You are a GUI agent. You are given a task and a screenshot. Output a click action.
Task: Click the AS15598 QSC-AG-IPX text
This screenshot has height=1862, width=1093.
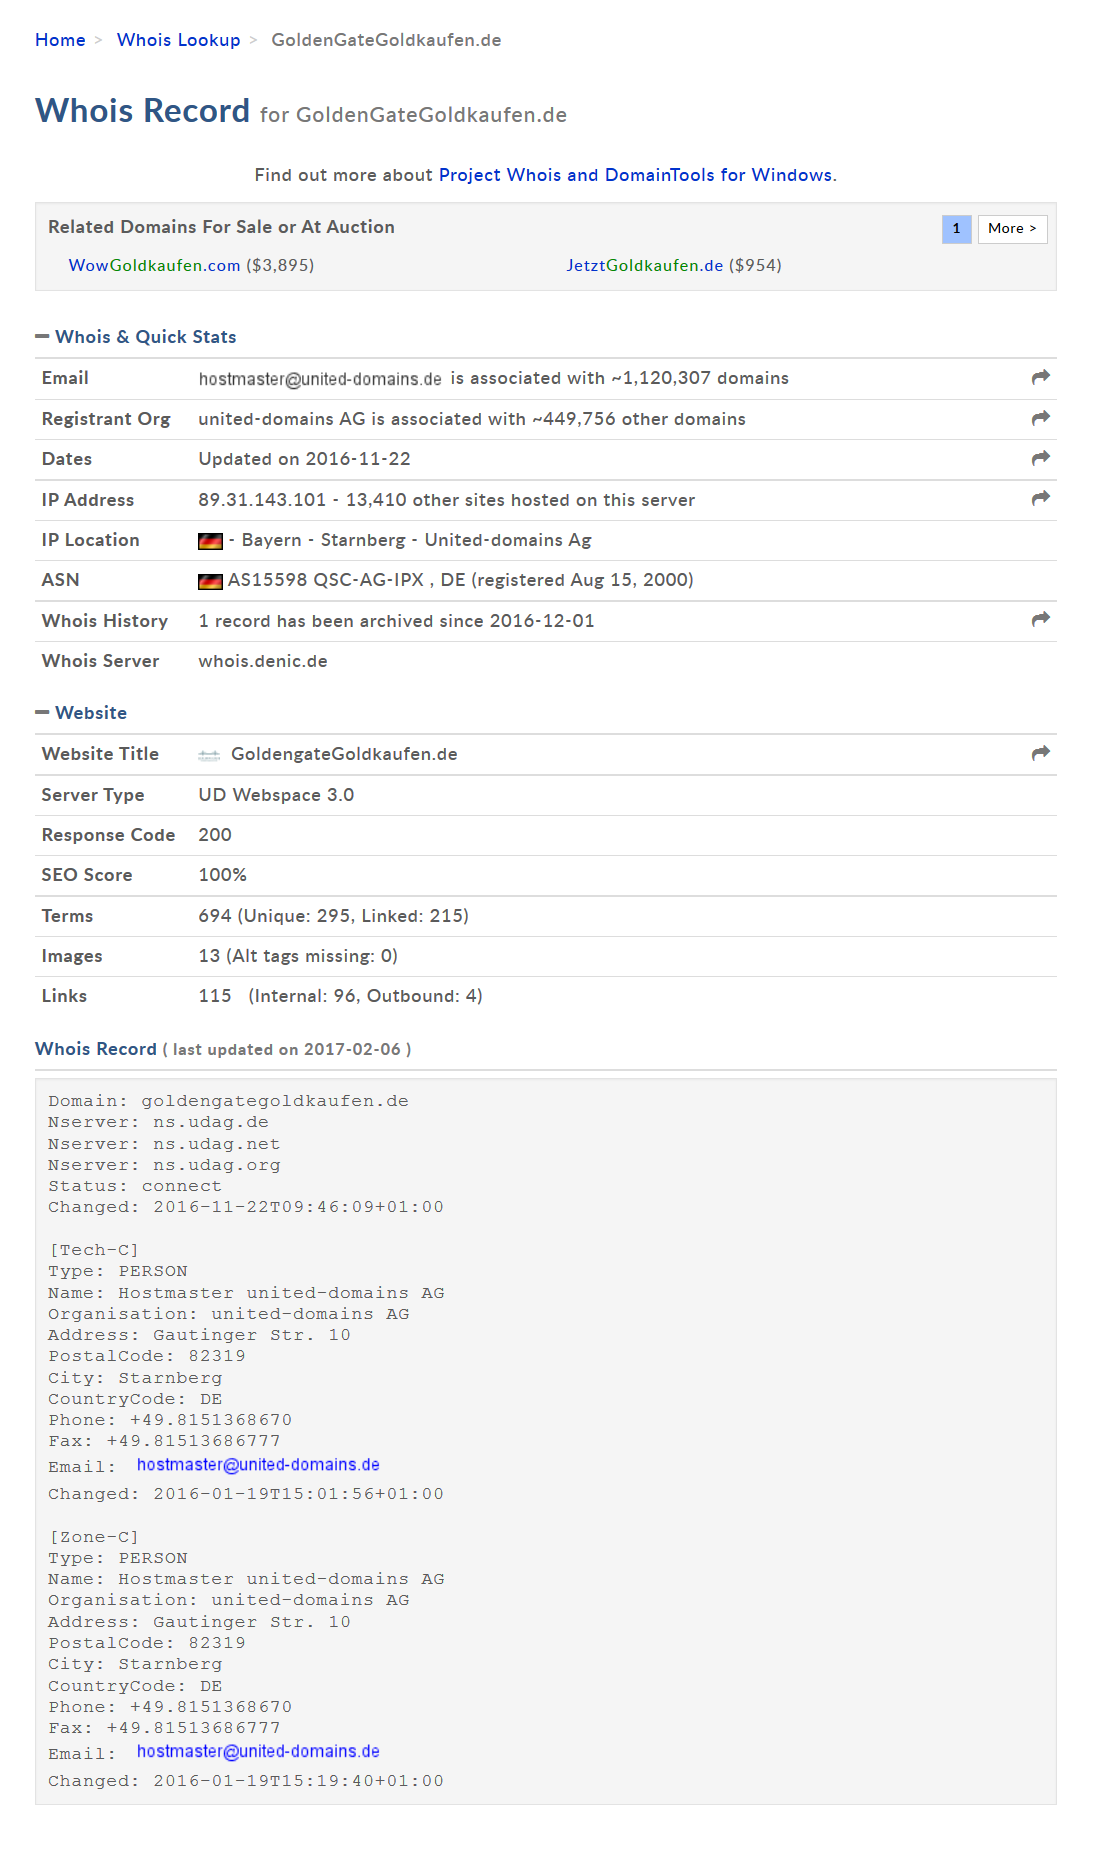pos(326,580)
